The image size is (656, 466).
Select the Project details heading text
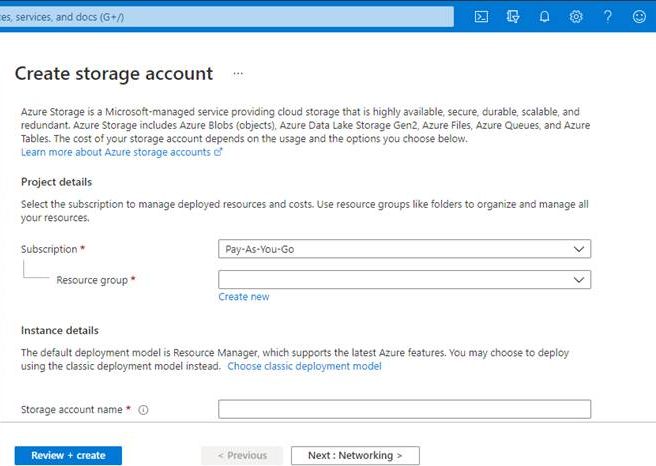56,182
